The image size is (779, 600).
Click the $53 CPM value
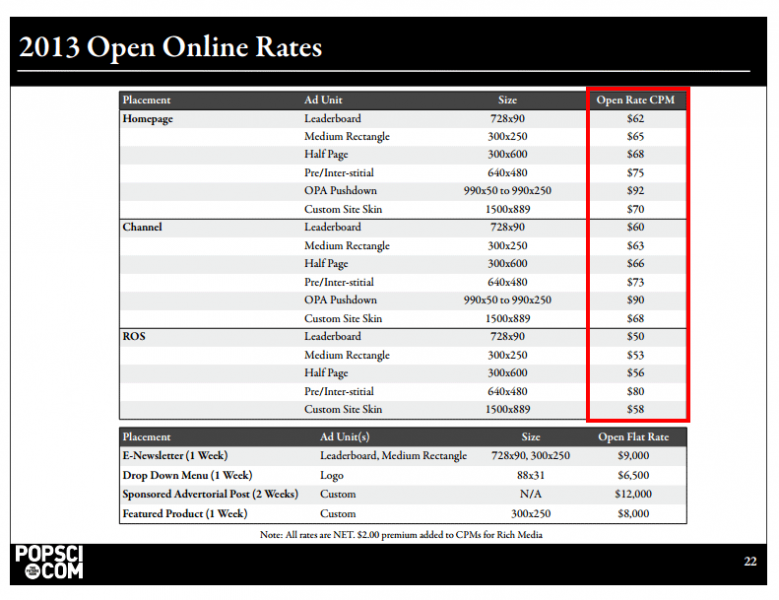[x=635, y=355]
